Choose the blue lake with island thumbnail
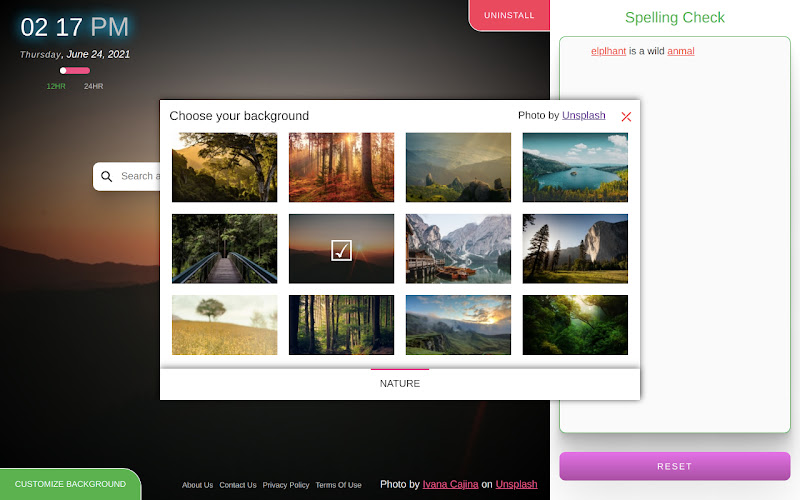The image size is (800, 500). [x=575, y=167]
